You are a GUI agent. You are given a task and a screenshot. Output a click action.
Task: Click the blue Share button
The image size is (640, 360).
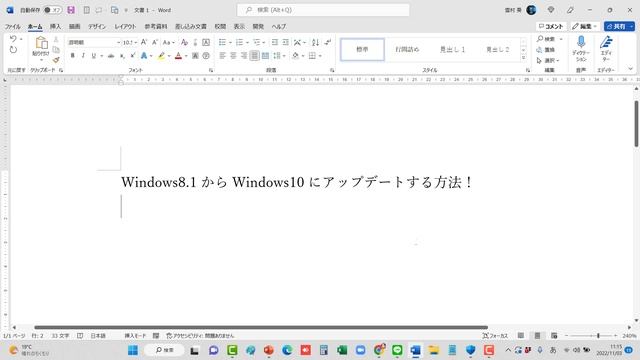point(619,26)
